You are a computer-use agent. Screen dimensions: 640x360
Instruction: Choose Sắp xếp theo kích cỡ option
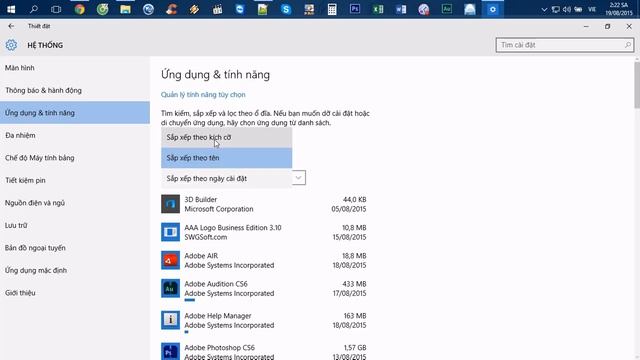[227, 138]
